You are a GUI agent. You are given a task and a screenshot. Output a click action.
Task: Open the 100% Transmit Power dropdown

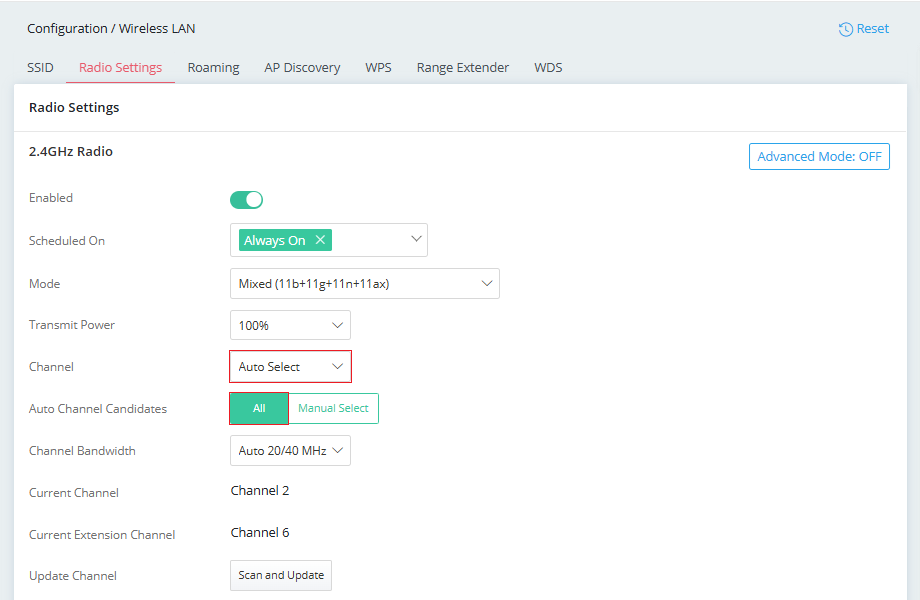290,325
